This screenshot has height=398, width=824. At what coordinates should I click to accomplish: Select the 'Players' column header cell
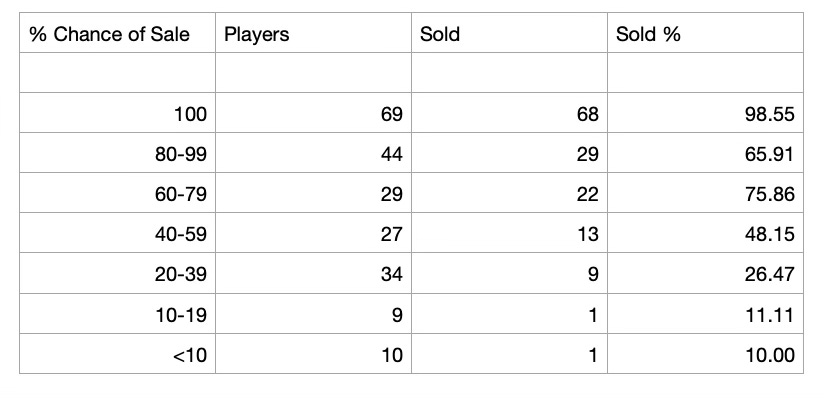[313, 33]
